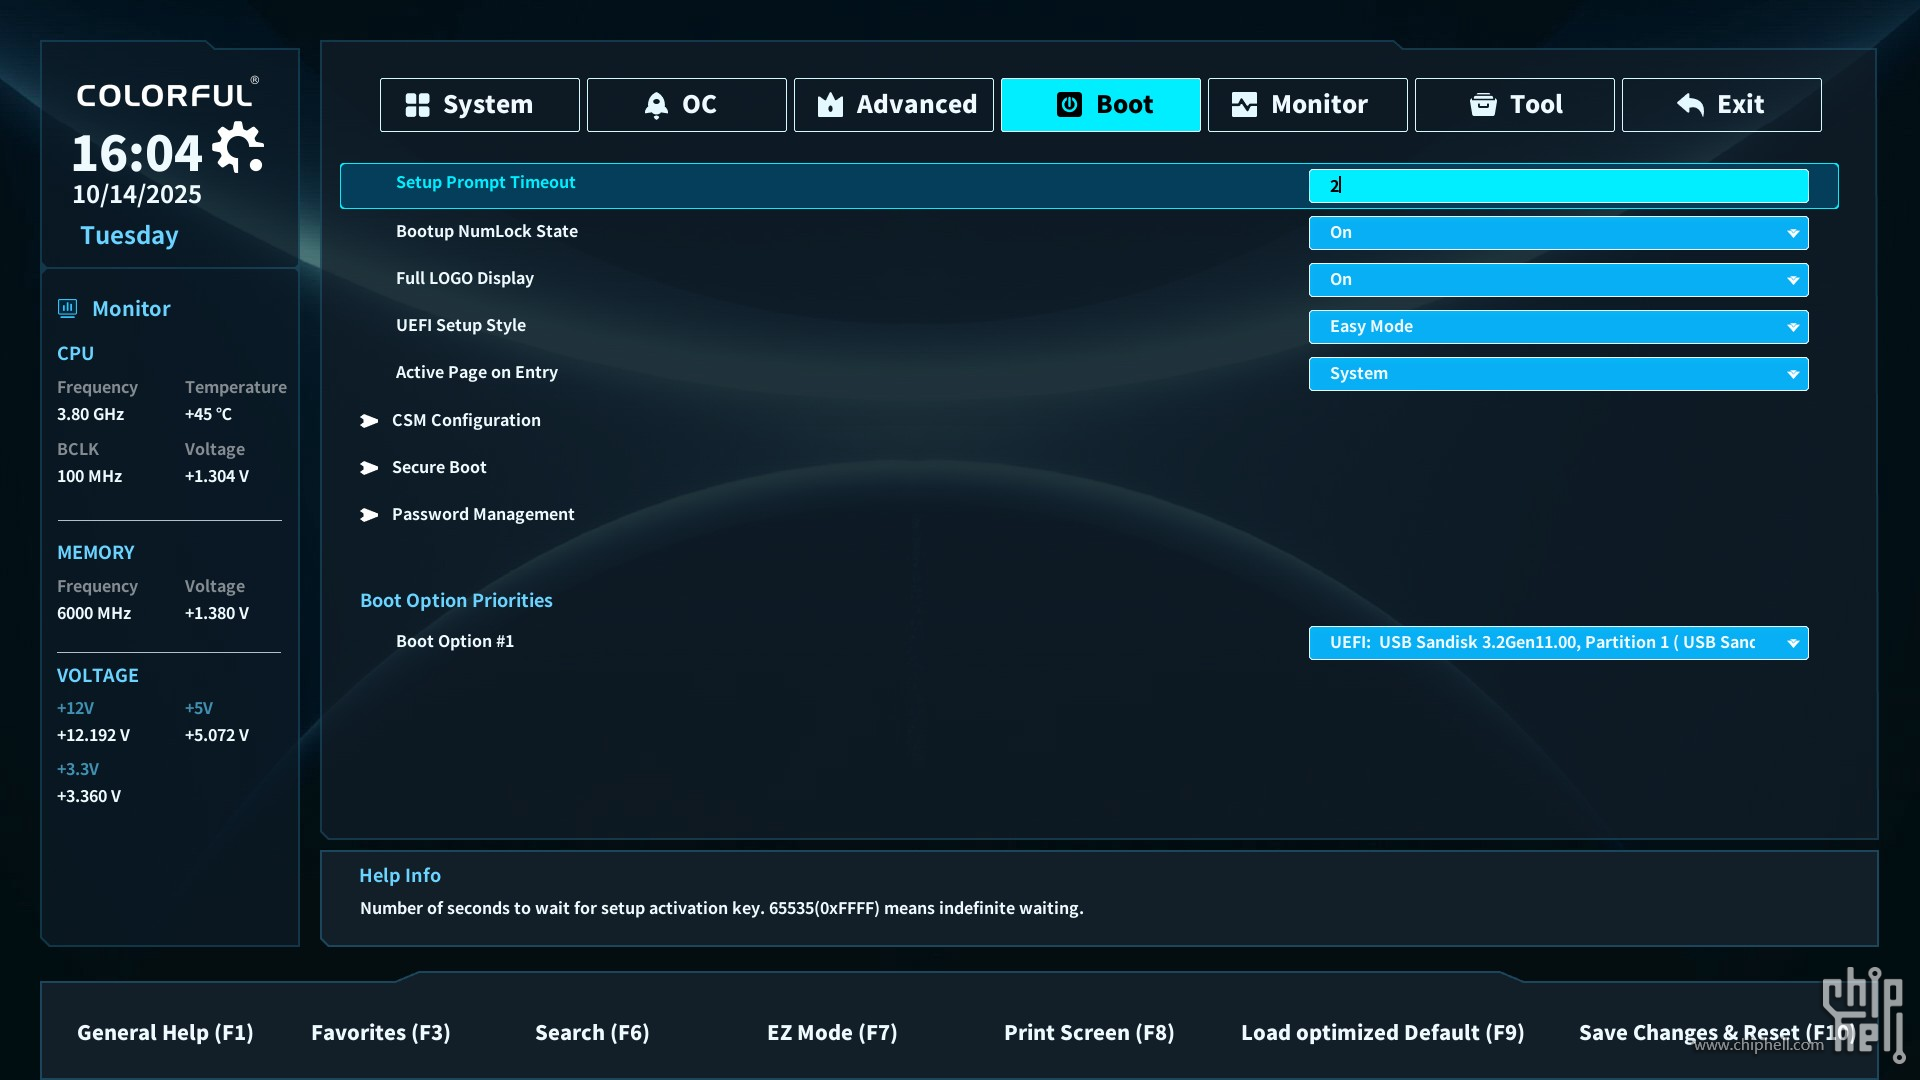The image size is (1920, 1080).
Task: Expand CSM Configuration submenu
Action: (x=465, y=421)
